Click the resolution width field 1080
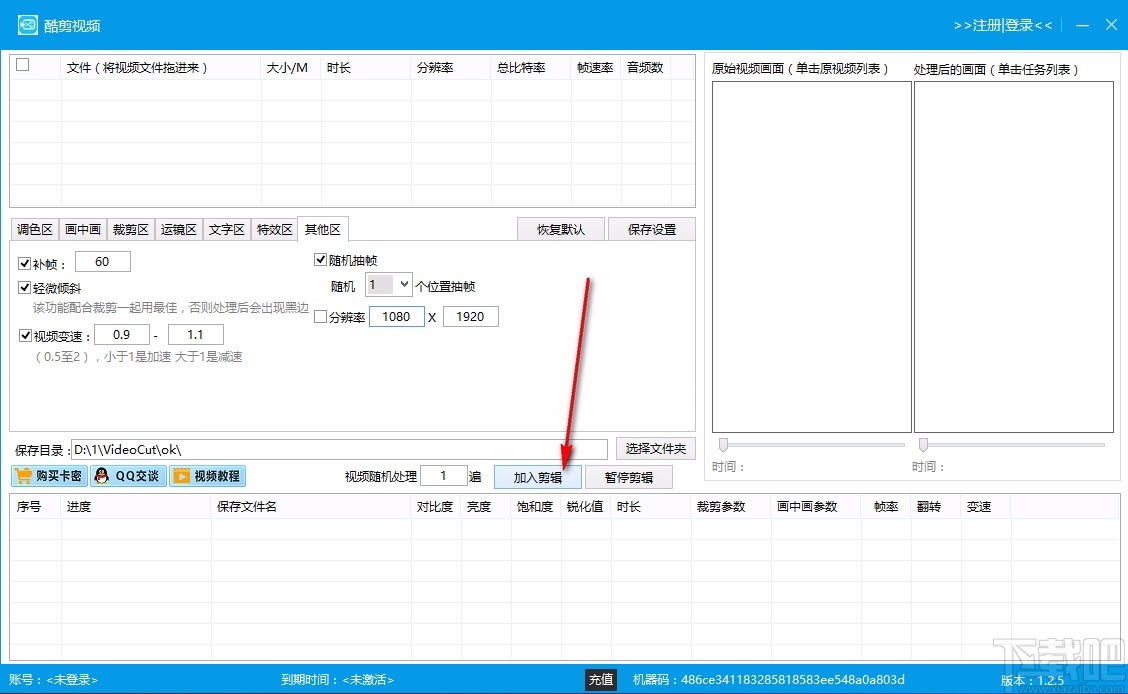 tap(396, 316)
